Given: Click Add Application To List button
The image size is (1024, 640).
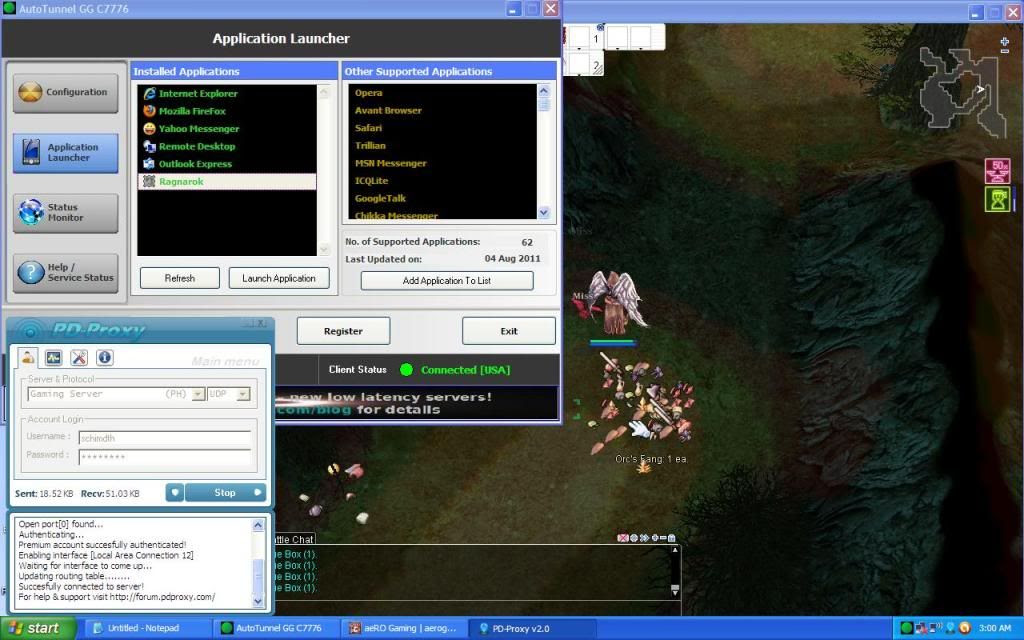Looking at the screenshot, I should 447,281.
